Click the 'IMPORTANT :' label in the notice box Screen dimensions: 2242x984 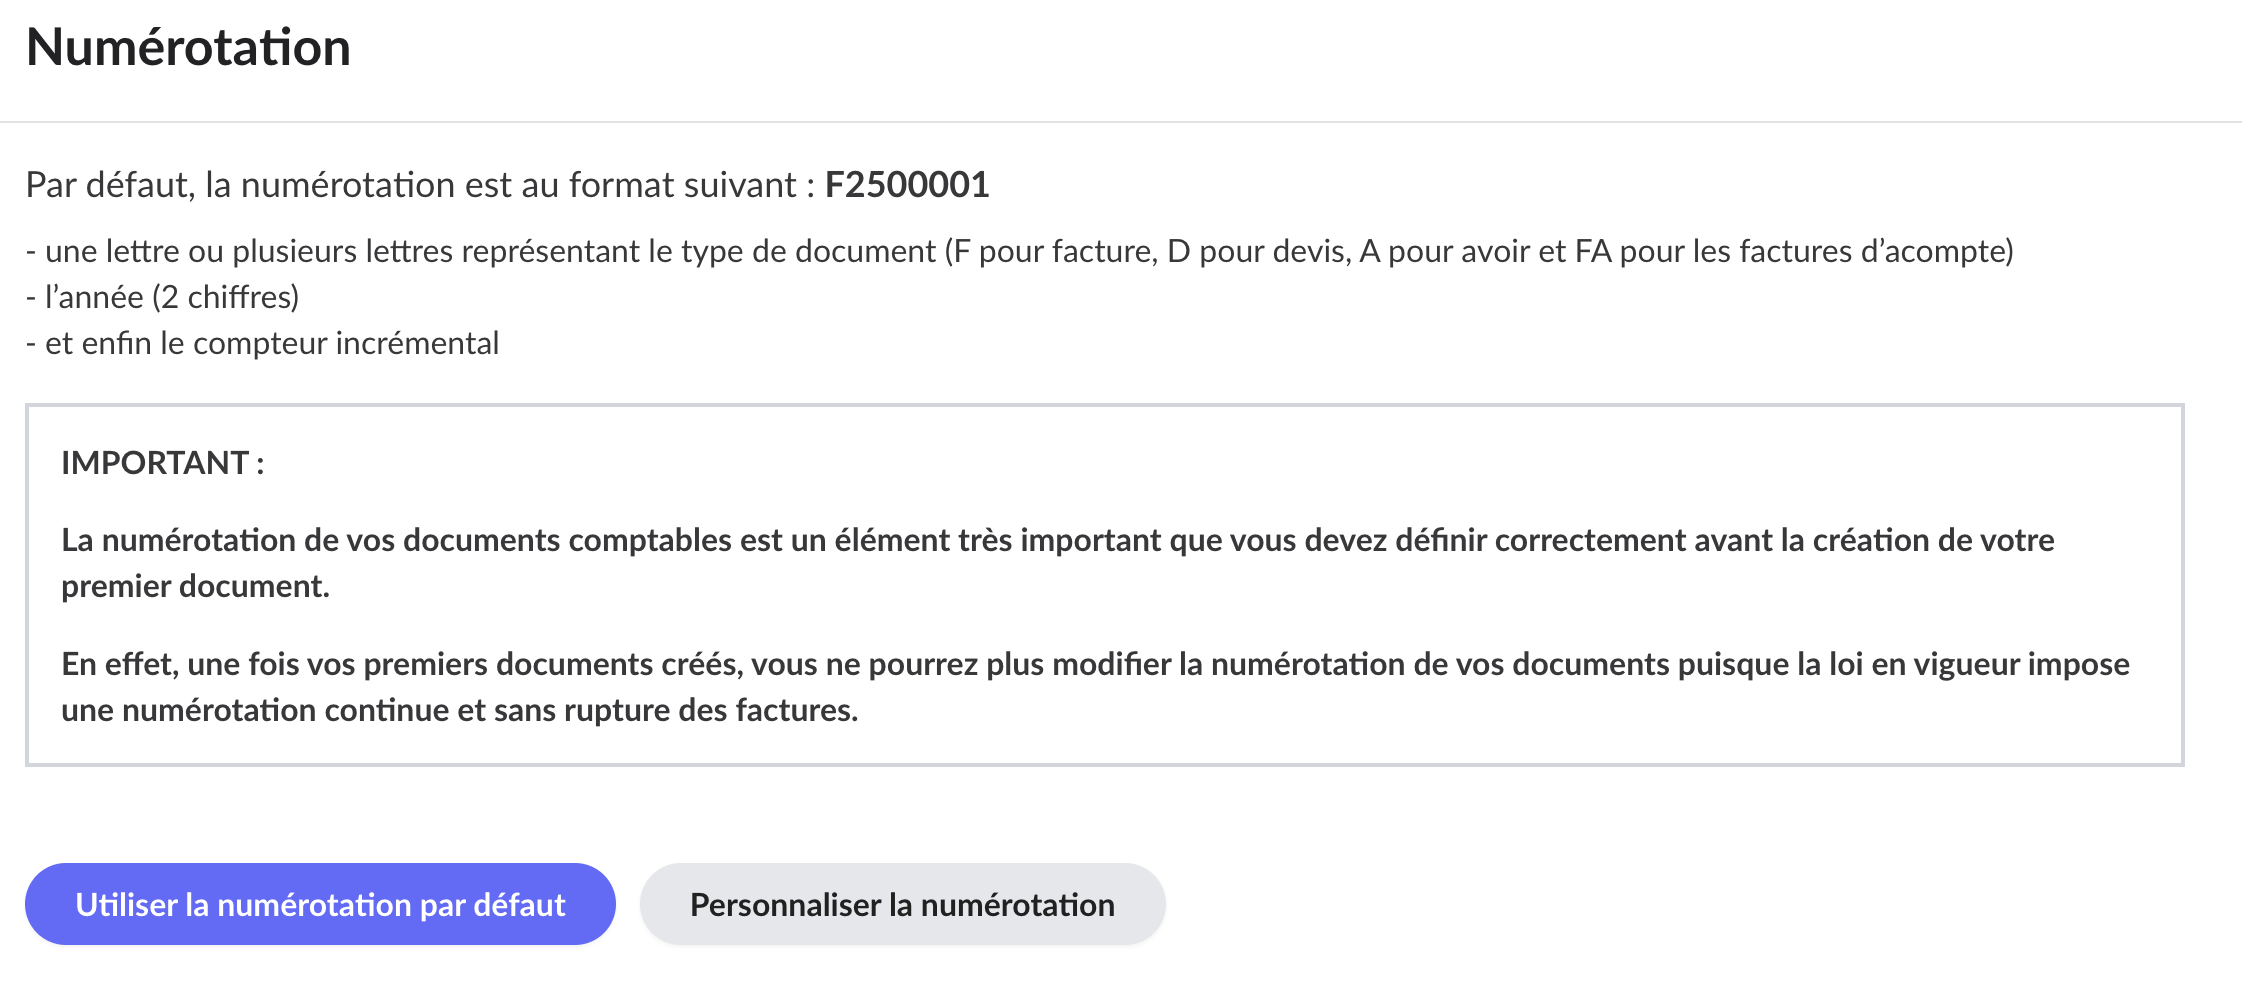(x=162, y=463)
